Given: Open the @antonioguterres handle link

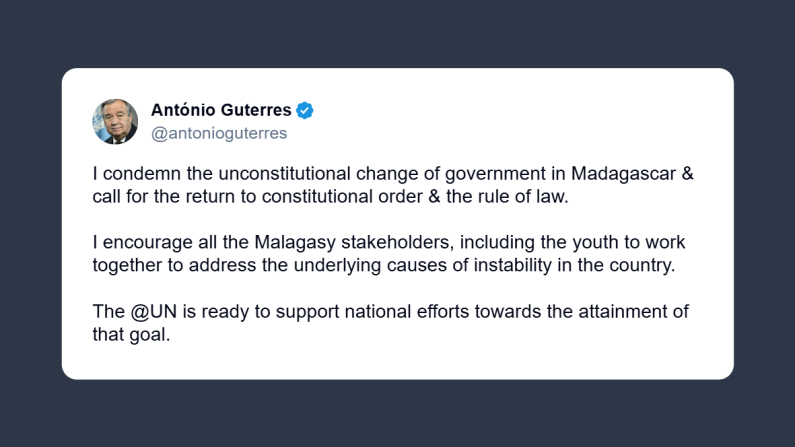Looking at the screenshot, I should pyautogui.click(x=218, y=133).
